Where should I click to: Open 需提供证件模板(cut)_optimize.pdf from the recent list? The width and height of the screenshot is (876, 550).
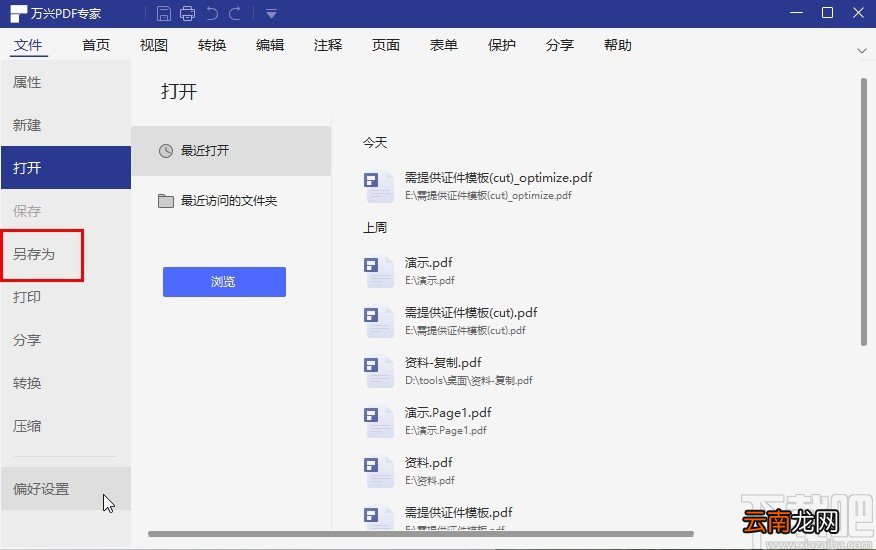[x=498, y=178]
